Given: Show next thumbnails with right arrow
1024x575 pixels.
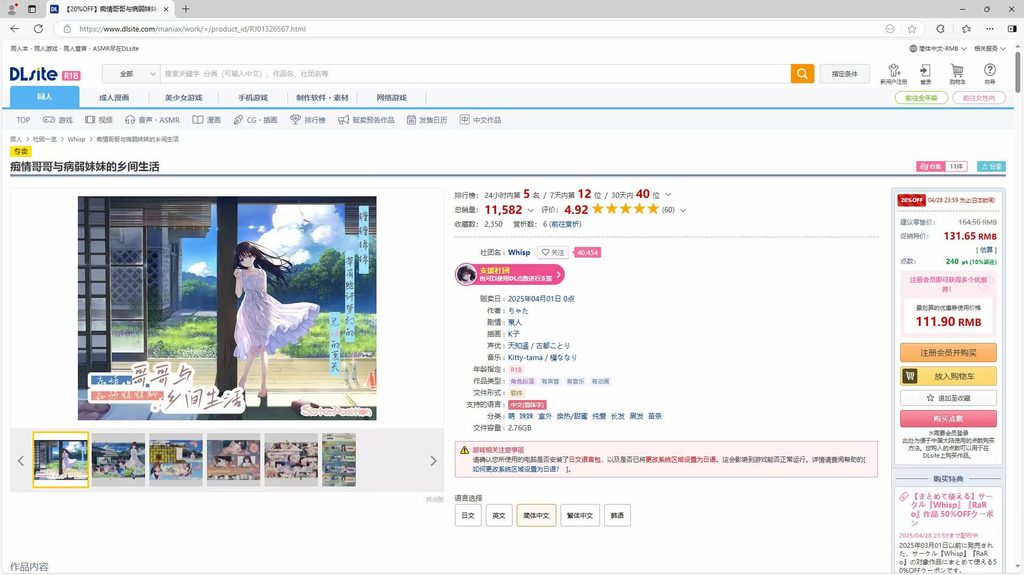Looking at the screenshot, I should pos(433,461).
